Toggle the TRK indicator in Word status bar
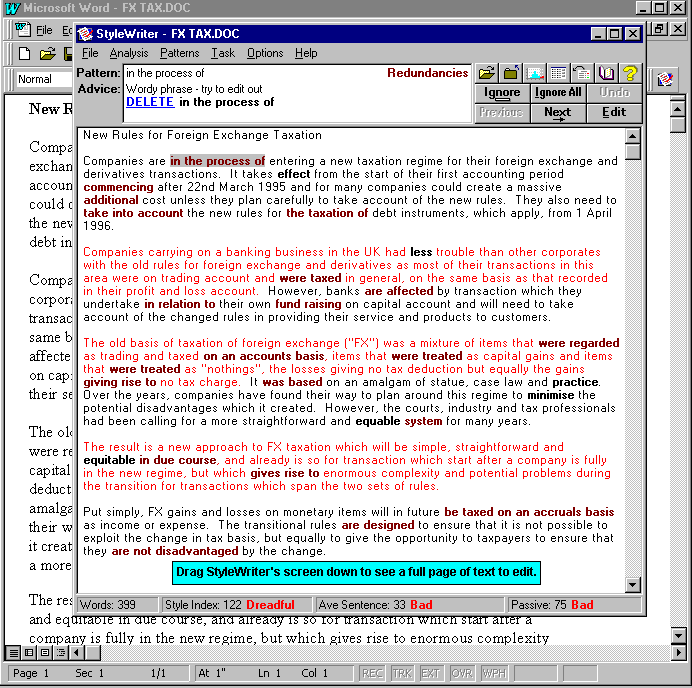The width and height of the screenshot is (692, 688). click(402, 673)
